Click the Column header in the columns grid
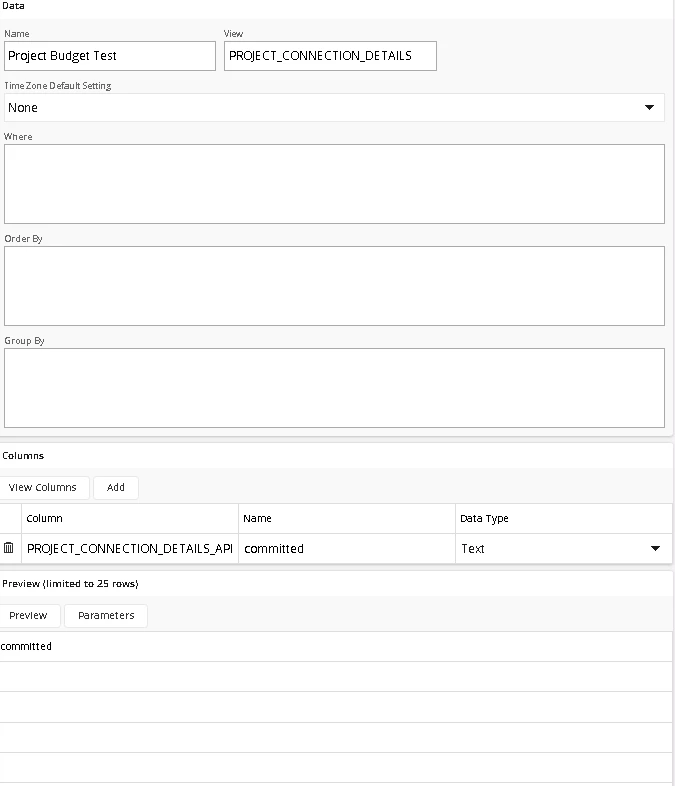The width and height of the screenshot is (675, 786). (x=45, y=519)
